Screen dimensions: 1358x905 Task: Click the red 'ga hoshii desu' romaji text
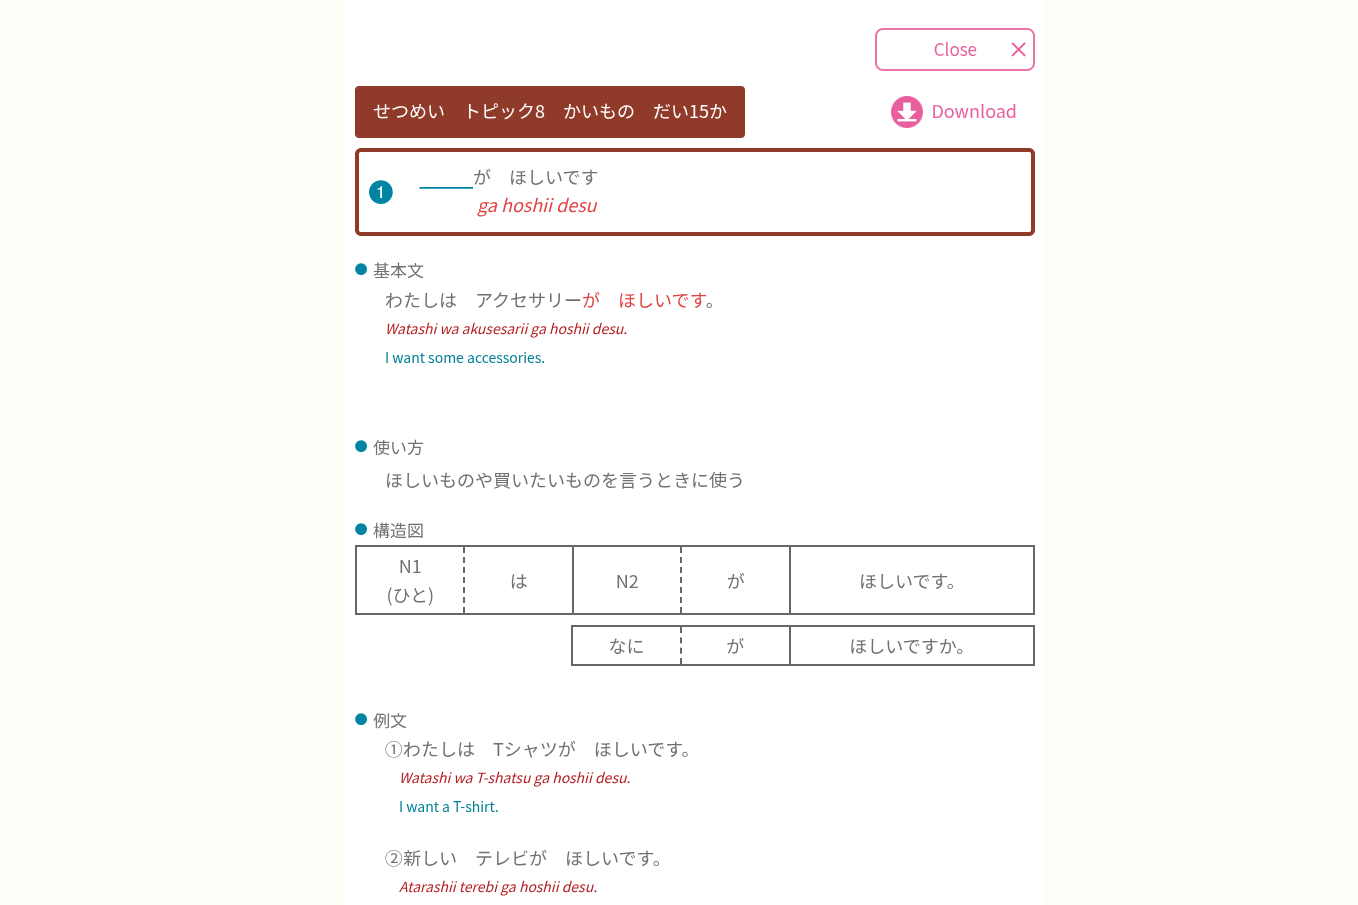click(537, 206)
